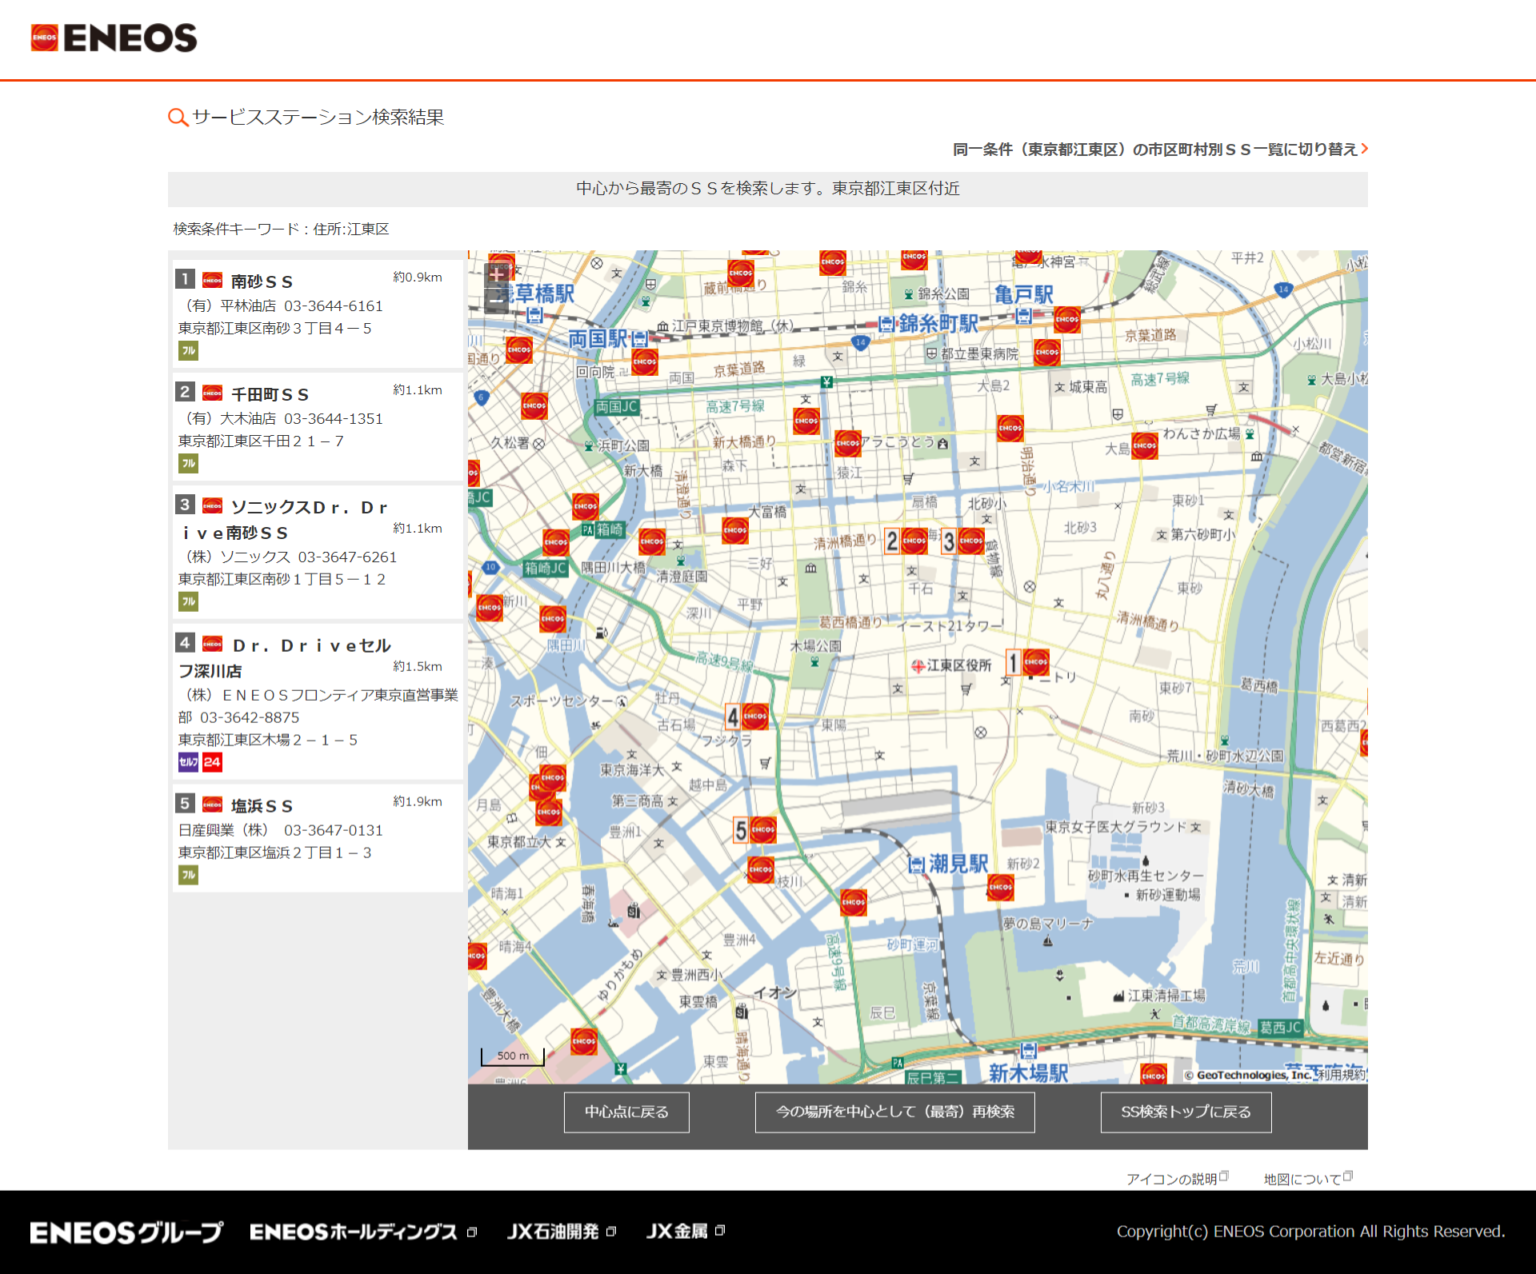Open 千田町ＳＳ station listing

270,395
